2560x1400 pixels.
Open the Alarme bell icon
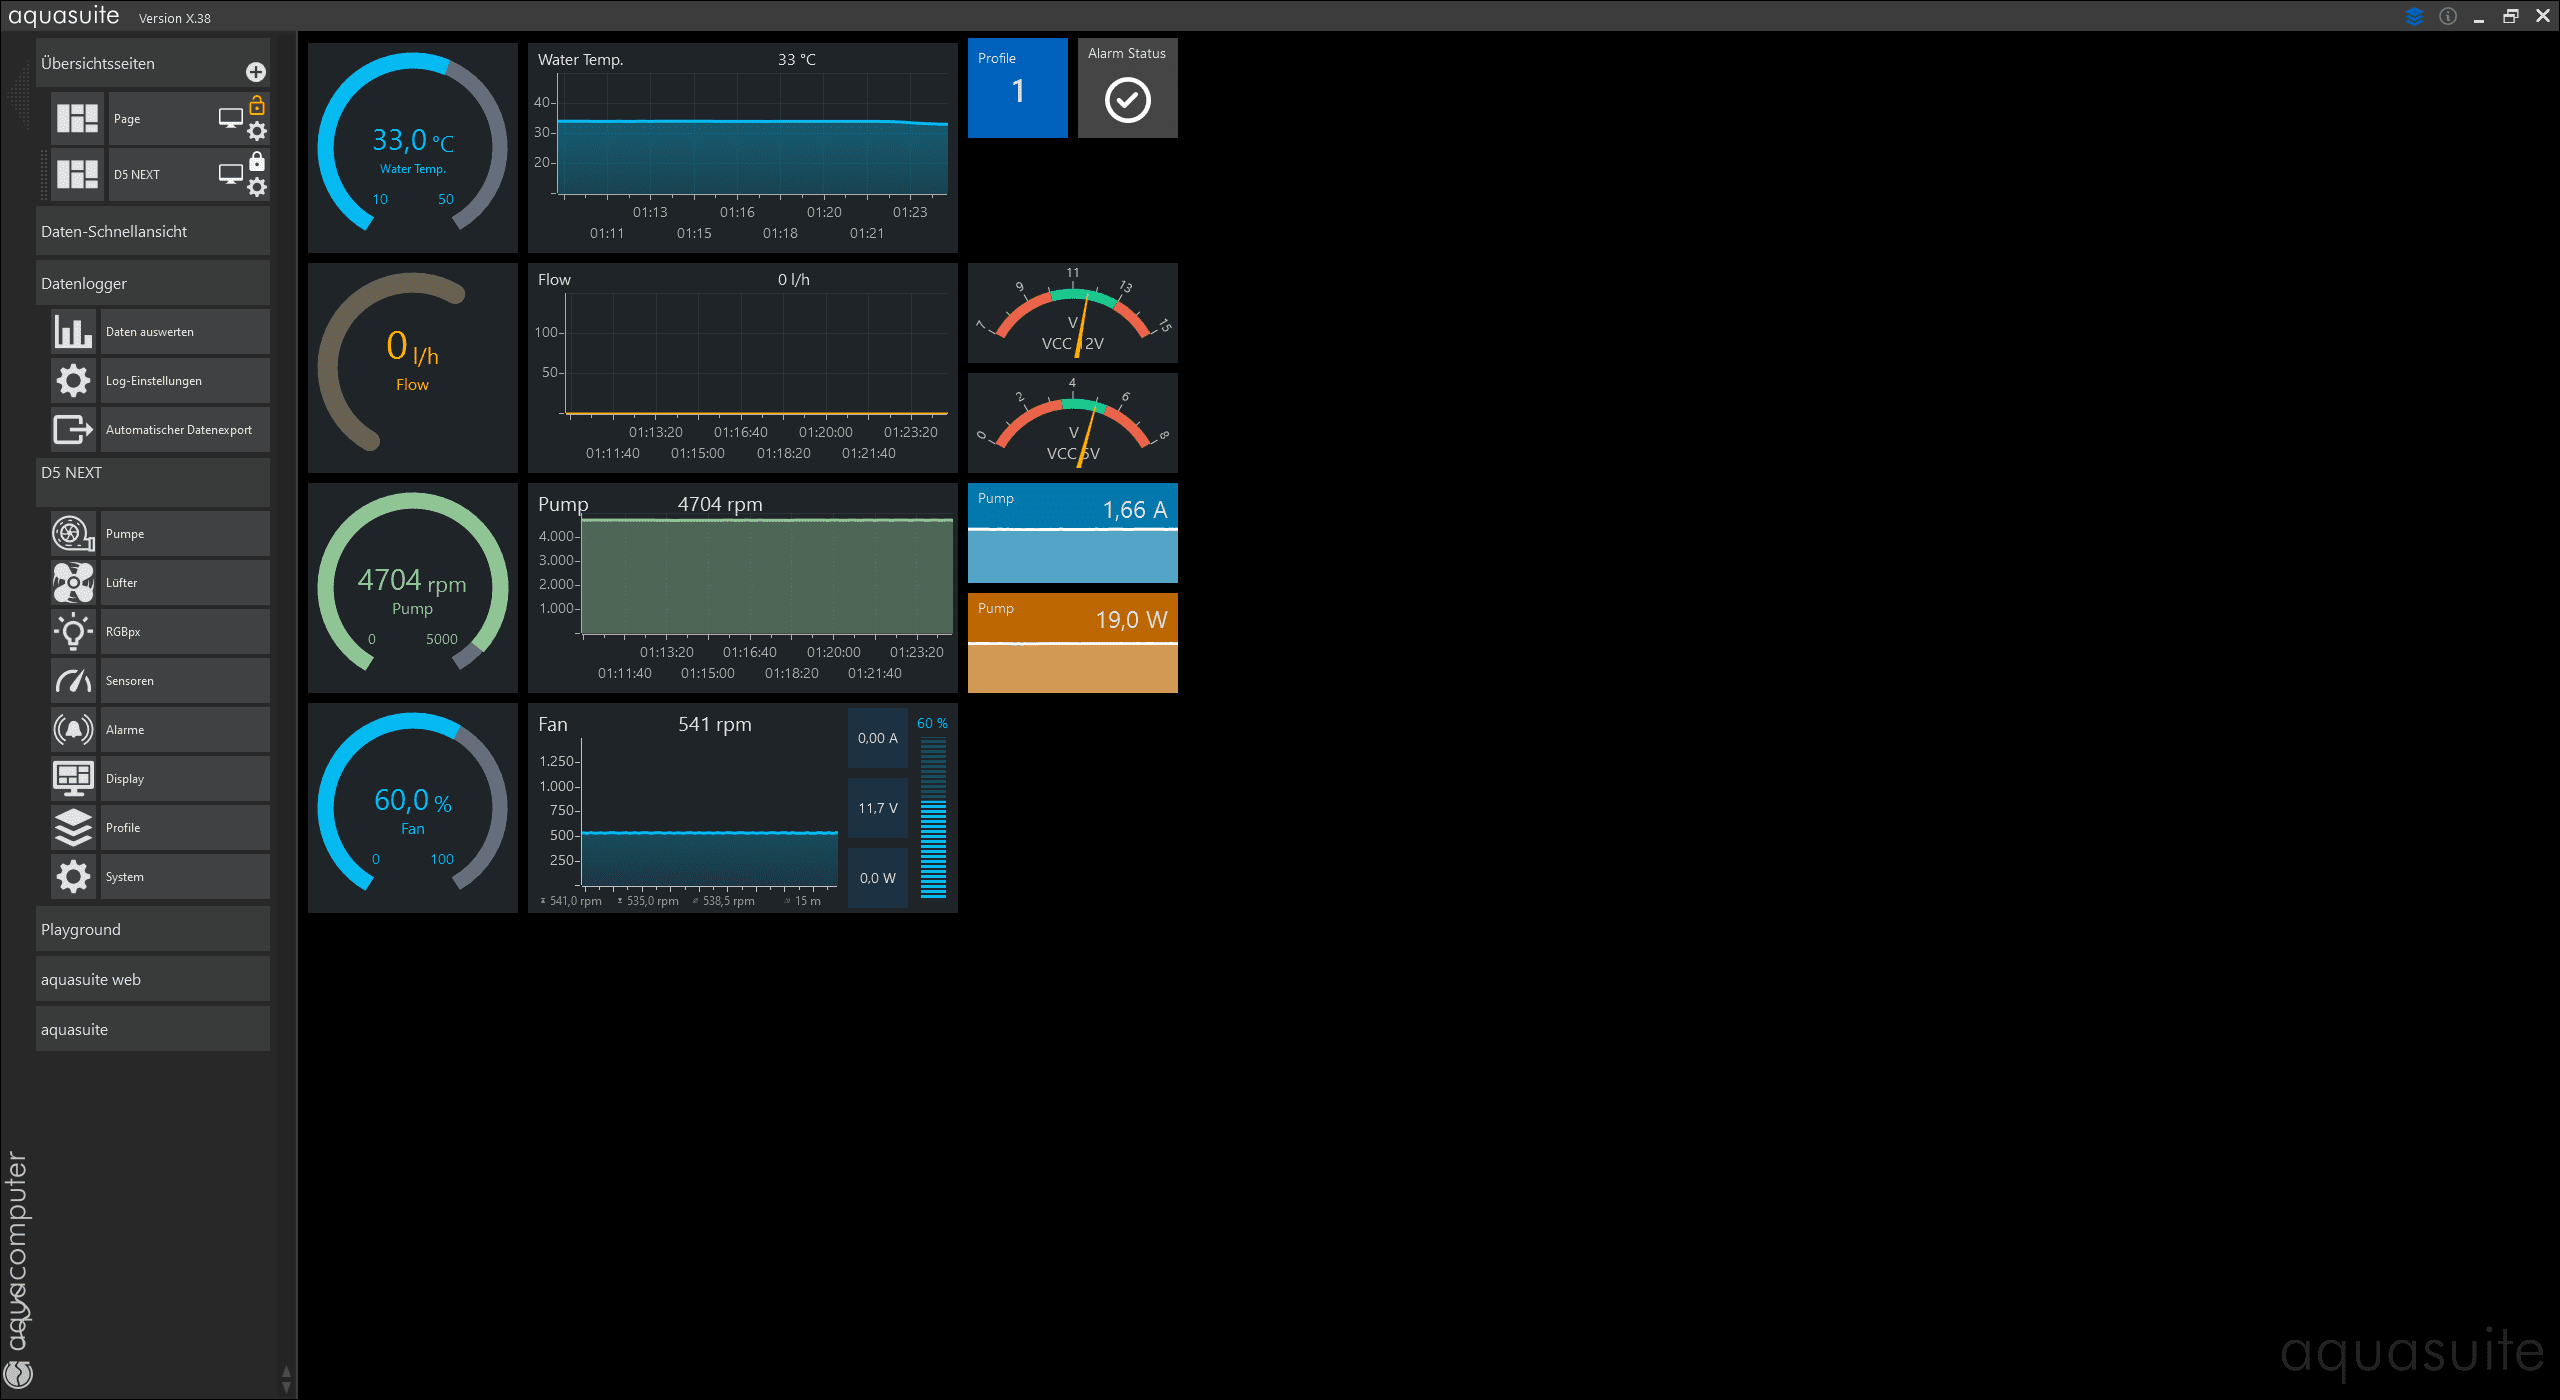point(73,730)
